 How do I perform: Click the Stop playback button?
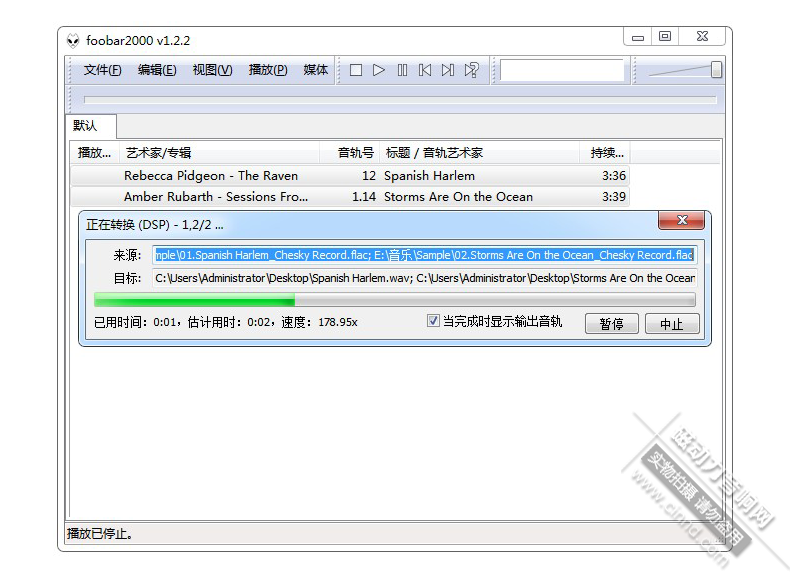pos(355,70)
